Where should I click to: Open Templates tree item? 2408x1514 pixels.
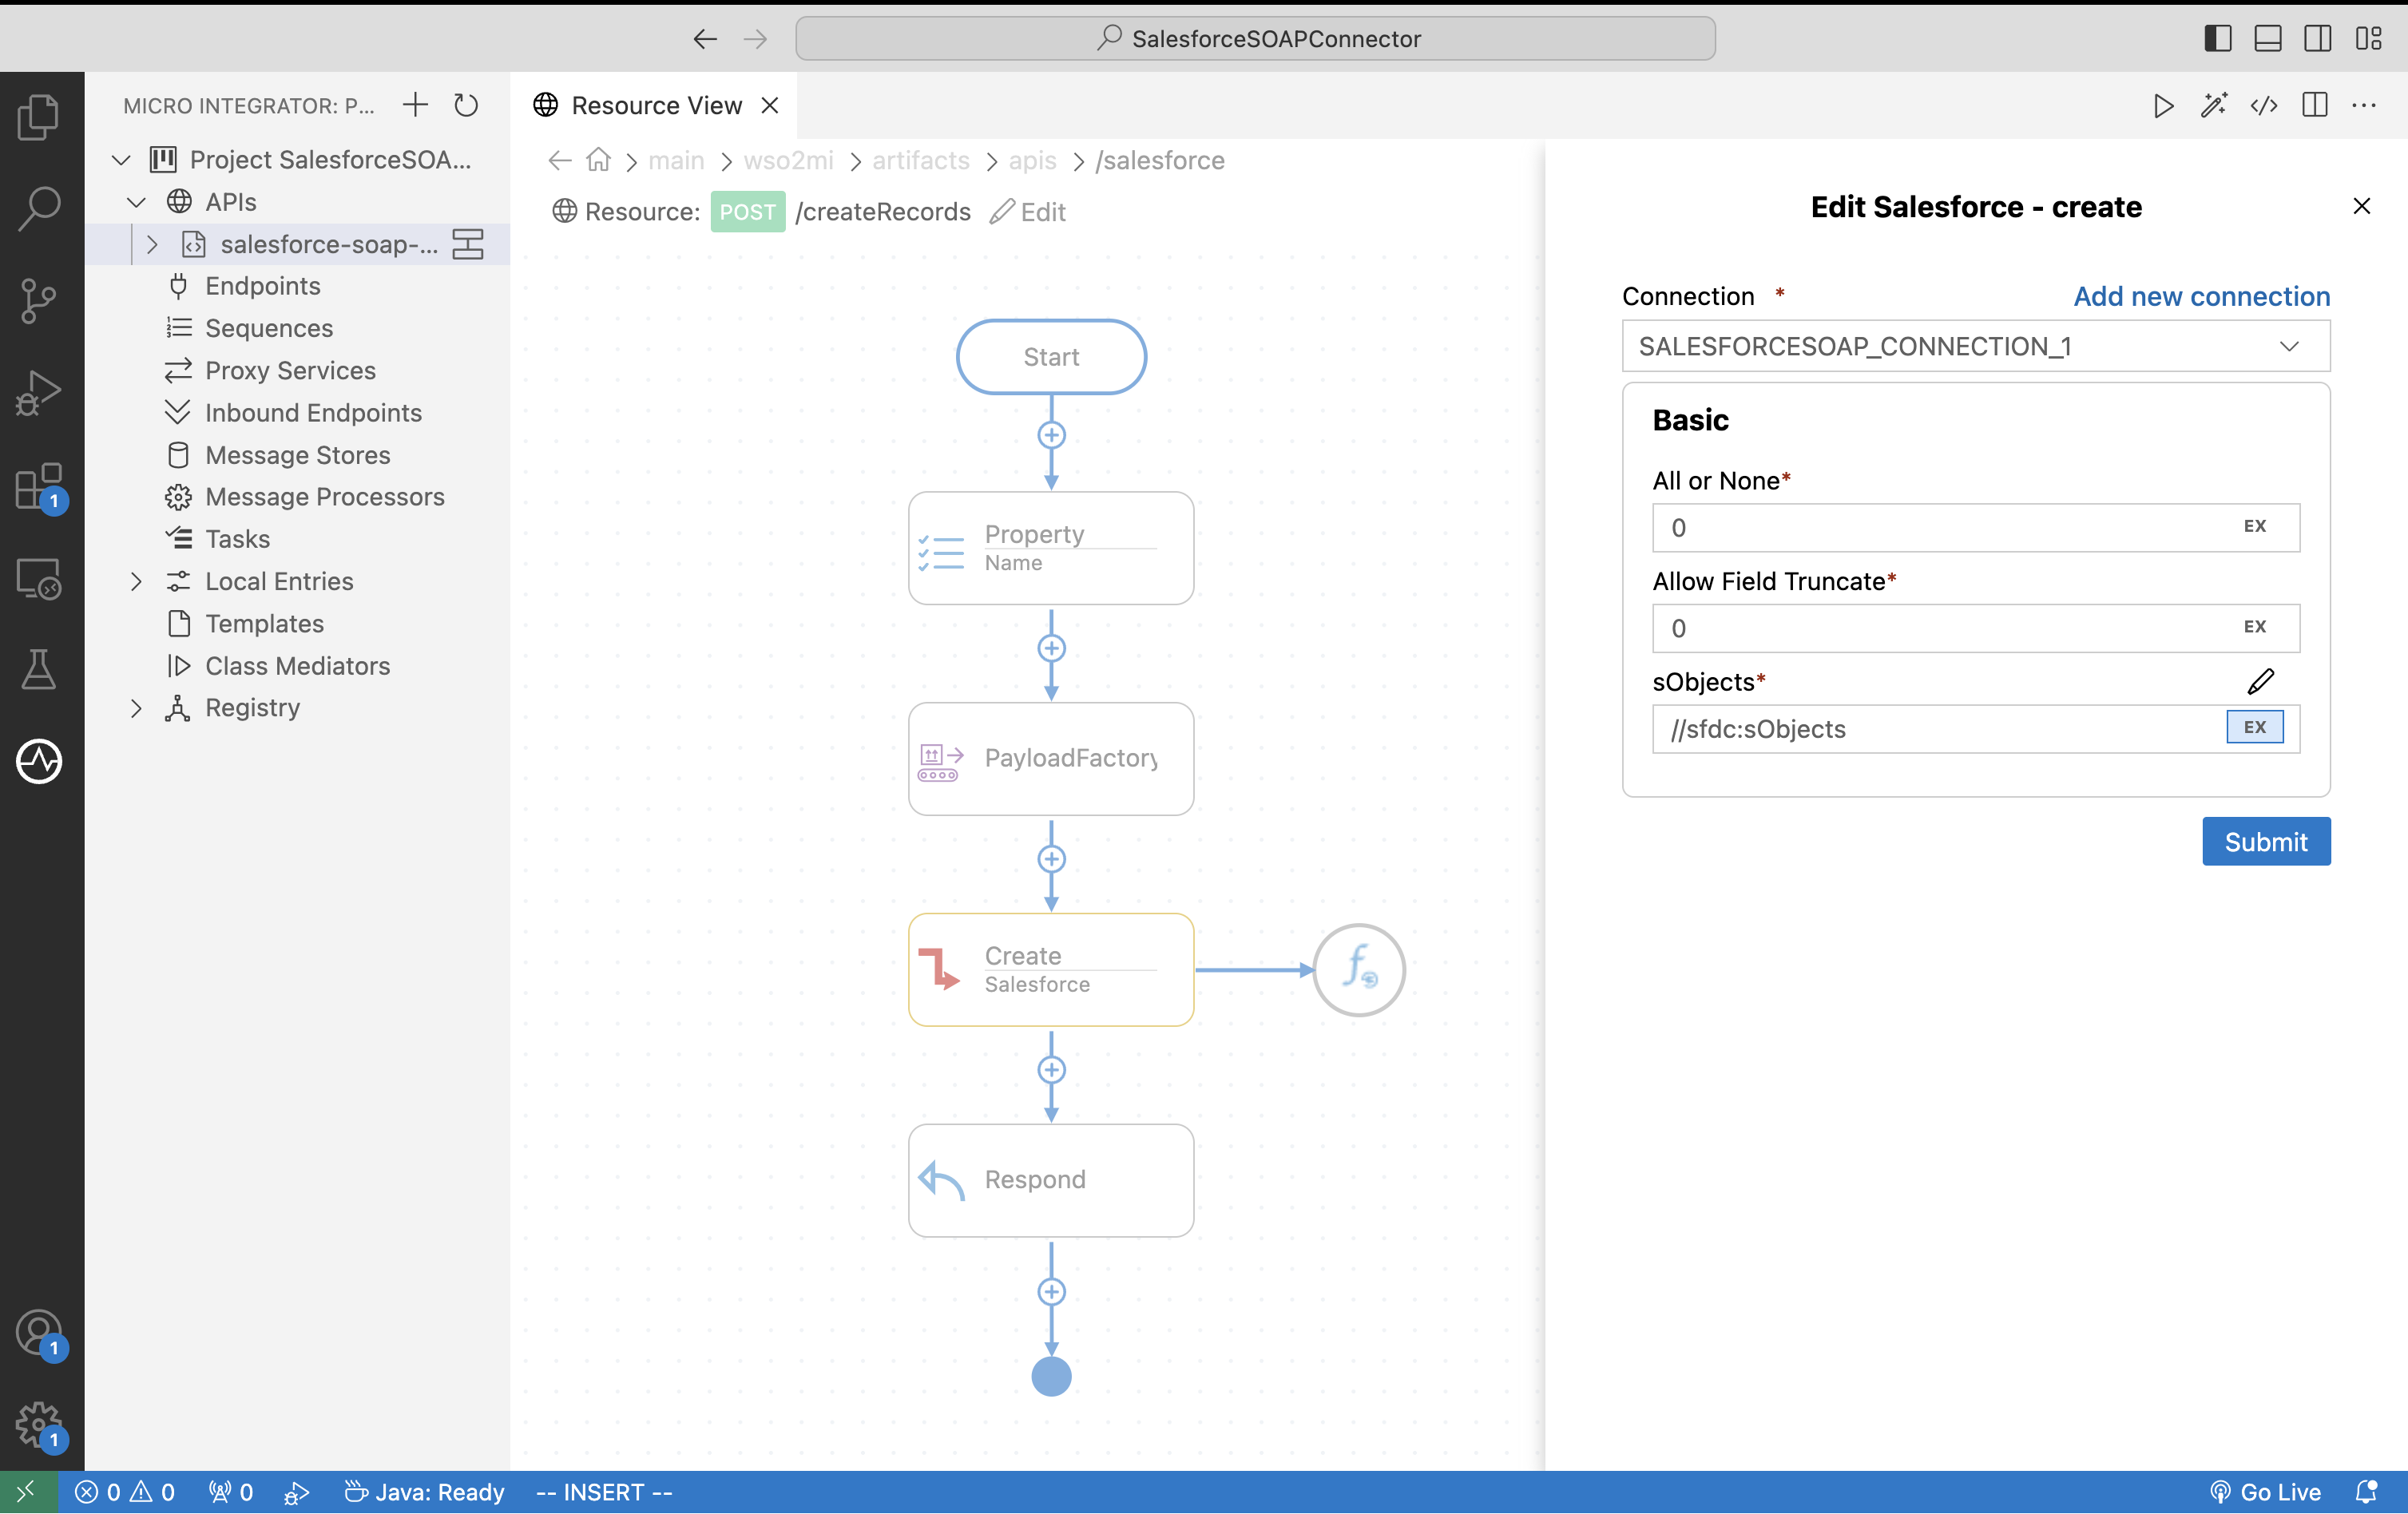(x=264, y=624)
